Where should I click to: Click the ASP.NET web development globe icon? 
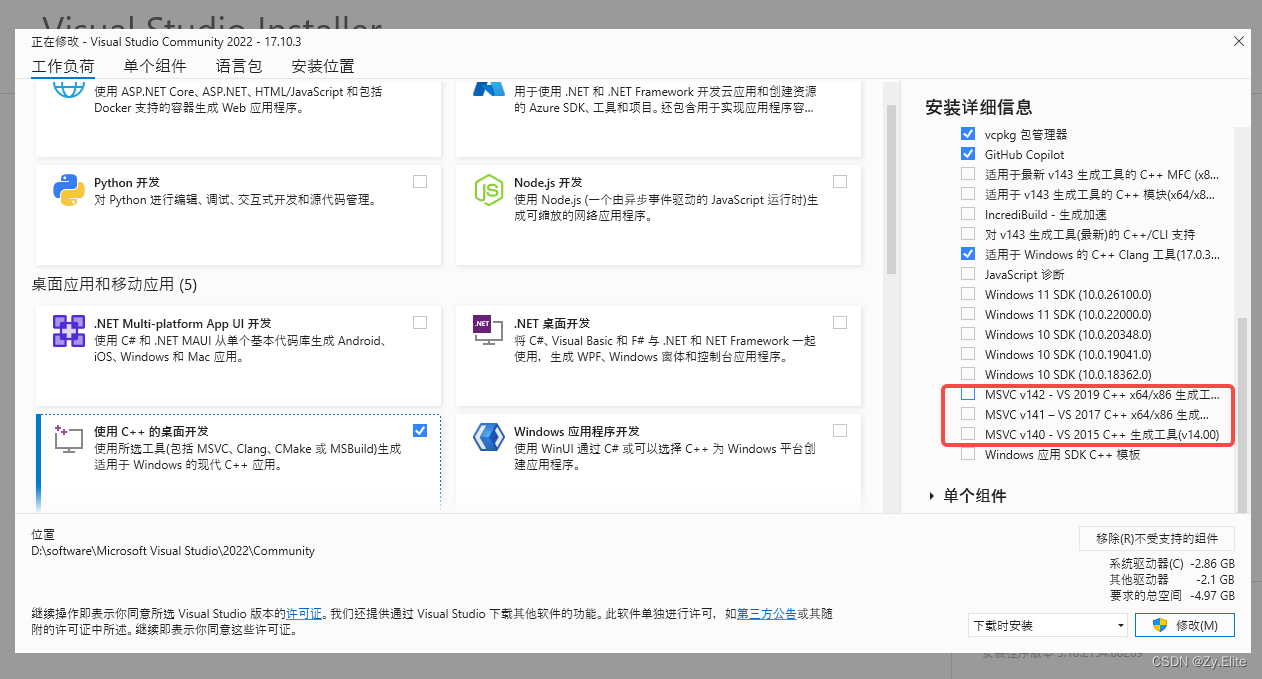click(68, 88)
